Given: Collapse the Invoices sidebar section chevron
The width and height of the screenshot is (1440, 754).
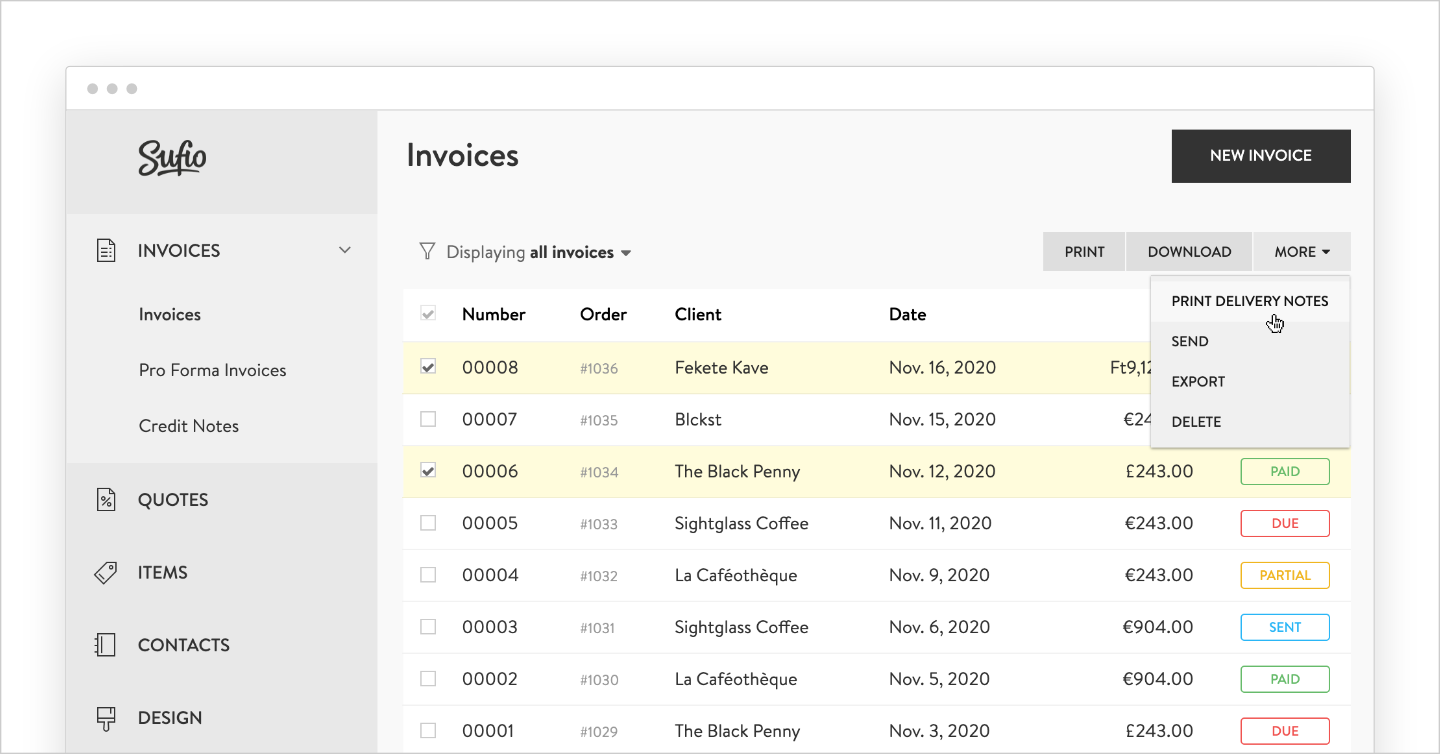Looking at the screenshot, I should [345, 250].
